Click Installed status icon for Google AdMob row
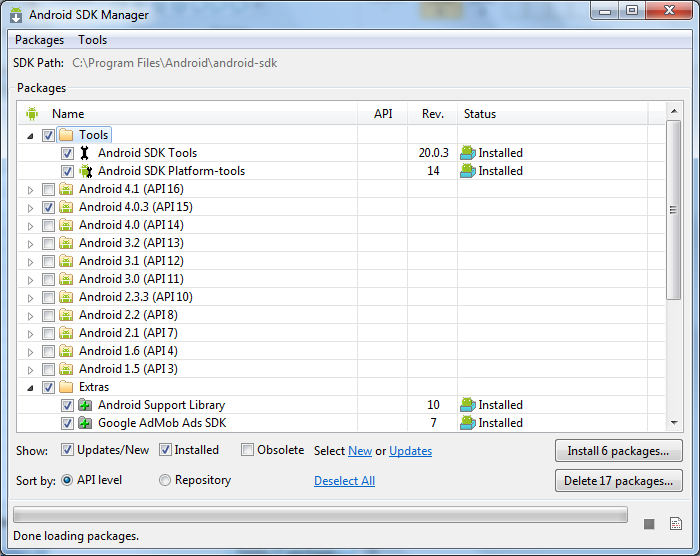Viewport: 700px width, 556px height. click(x=467, y=423)
